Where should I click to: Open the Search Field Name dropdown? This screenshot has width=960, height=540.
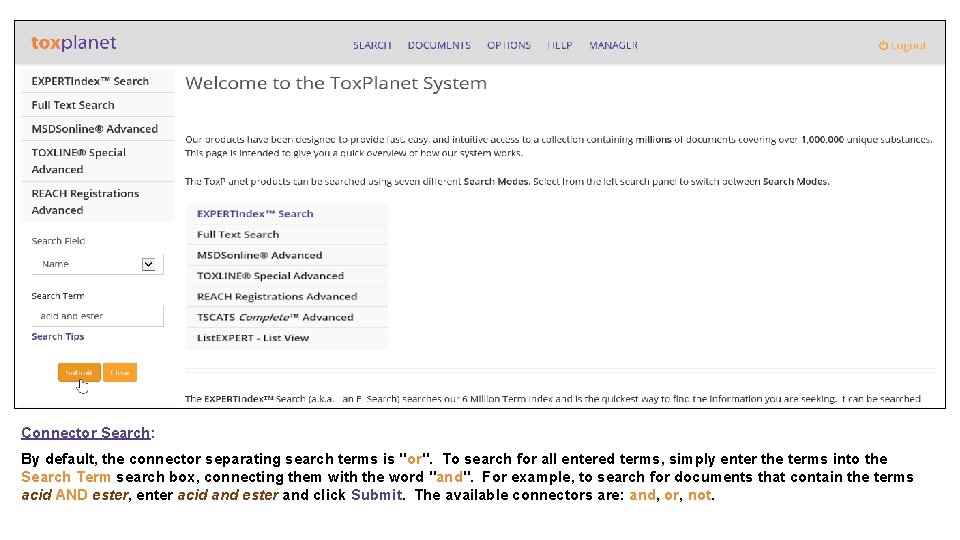[x=97, y=264]
